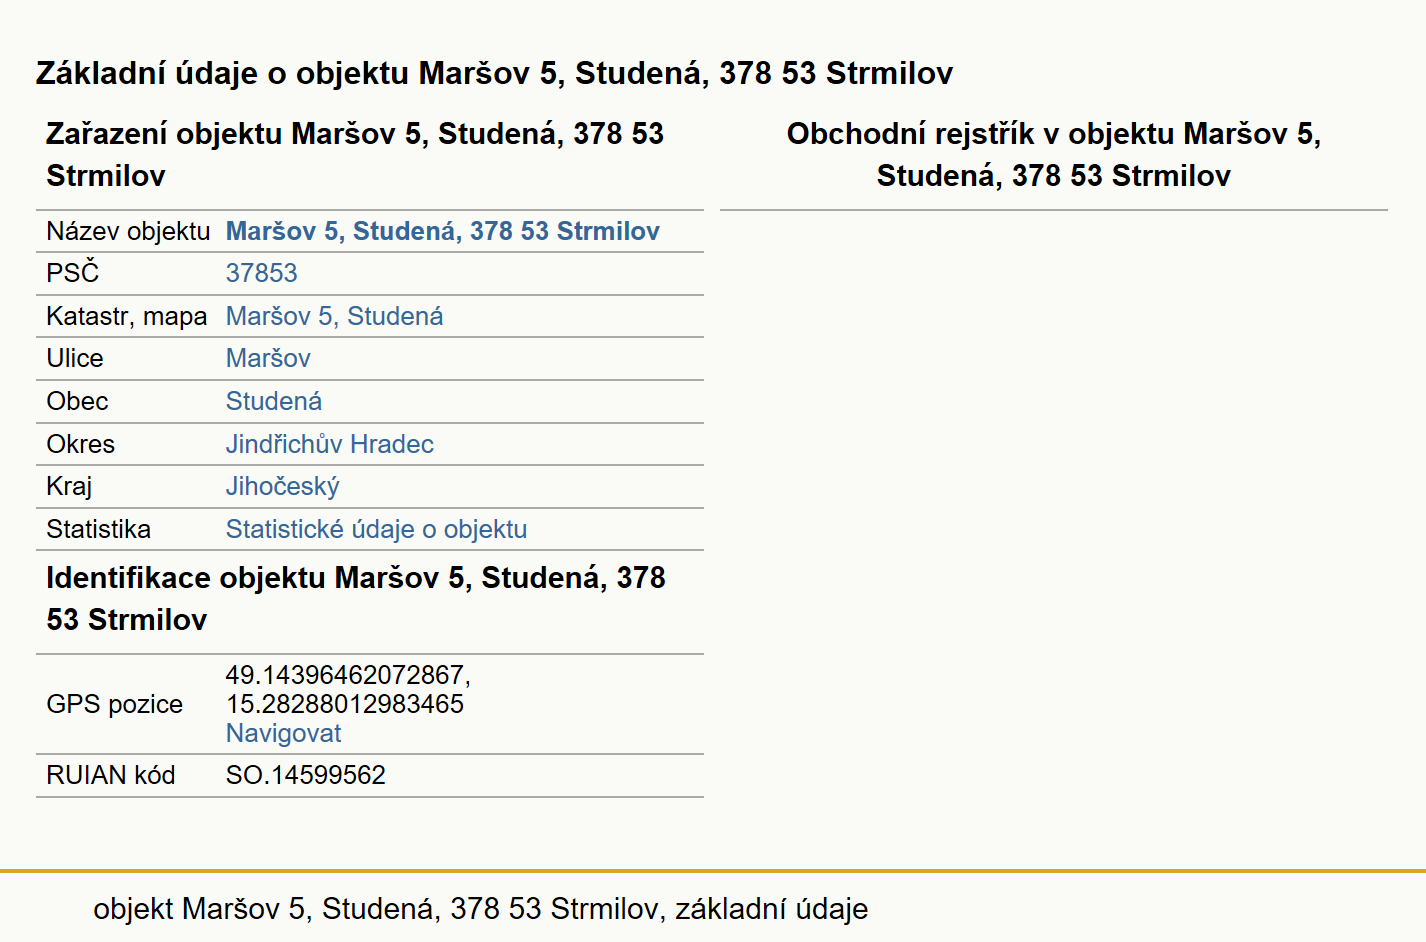Click the GPS coordinates text
This screenshot has width=1426, height=942.
click(x=347, y=689)
